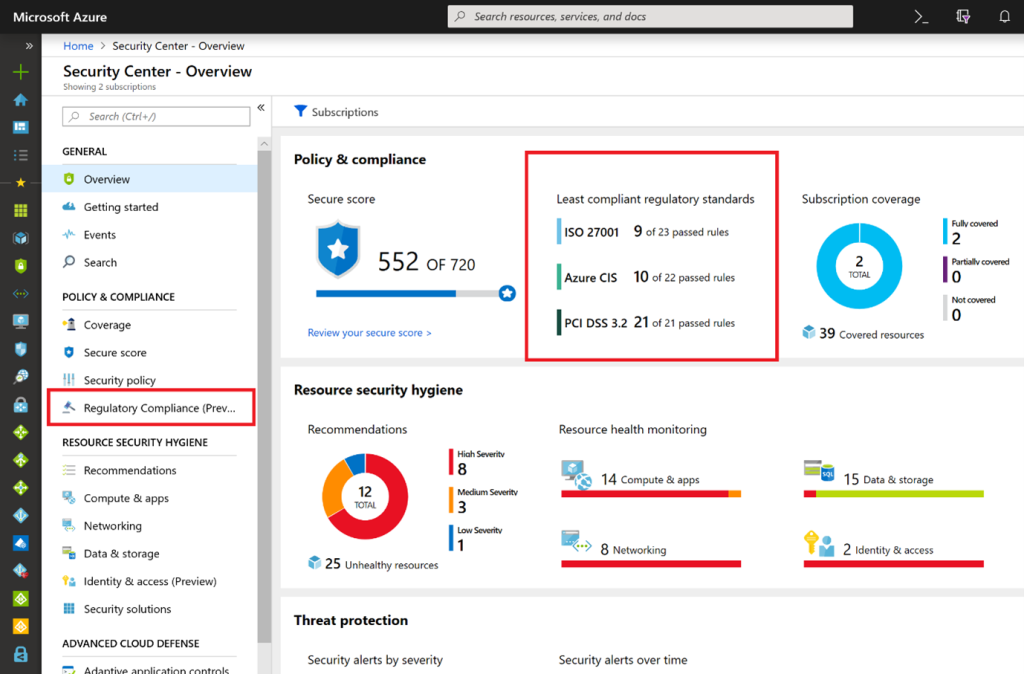The image size is (1024, 674).
Task: Open the Home icon in left rail
Action: [x=20, y=99]
